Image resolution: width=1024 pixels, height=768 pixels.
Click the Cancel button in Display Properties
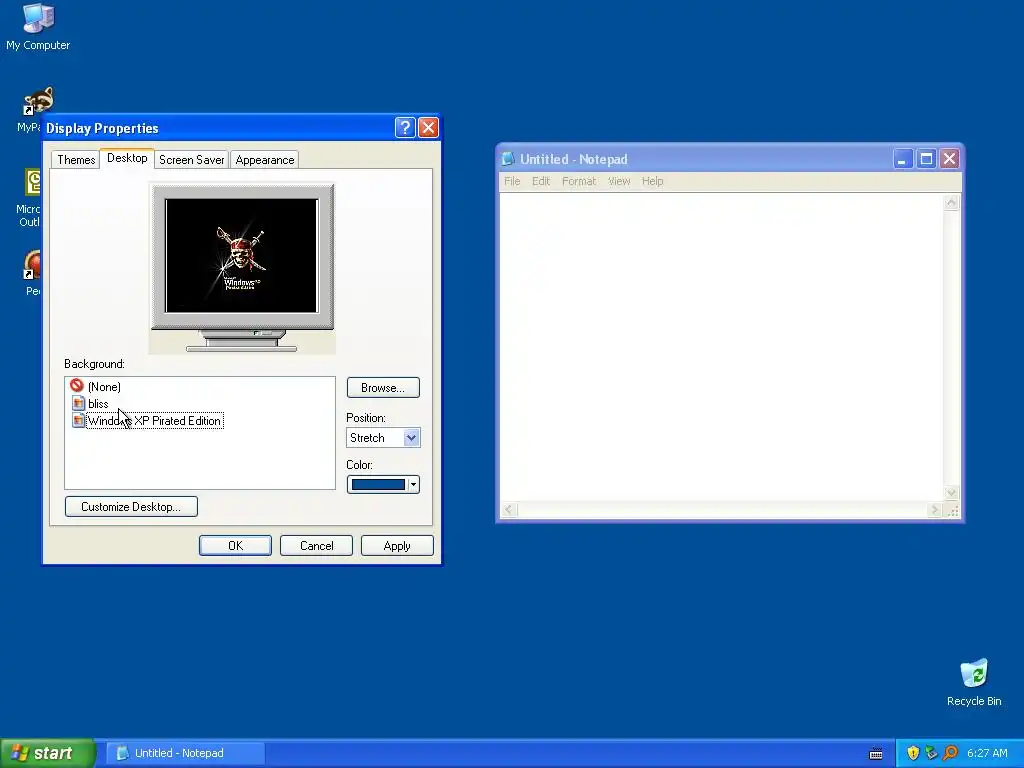pos(316,546)
